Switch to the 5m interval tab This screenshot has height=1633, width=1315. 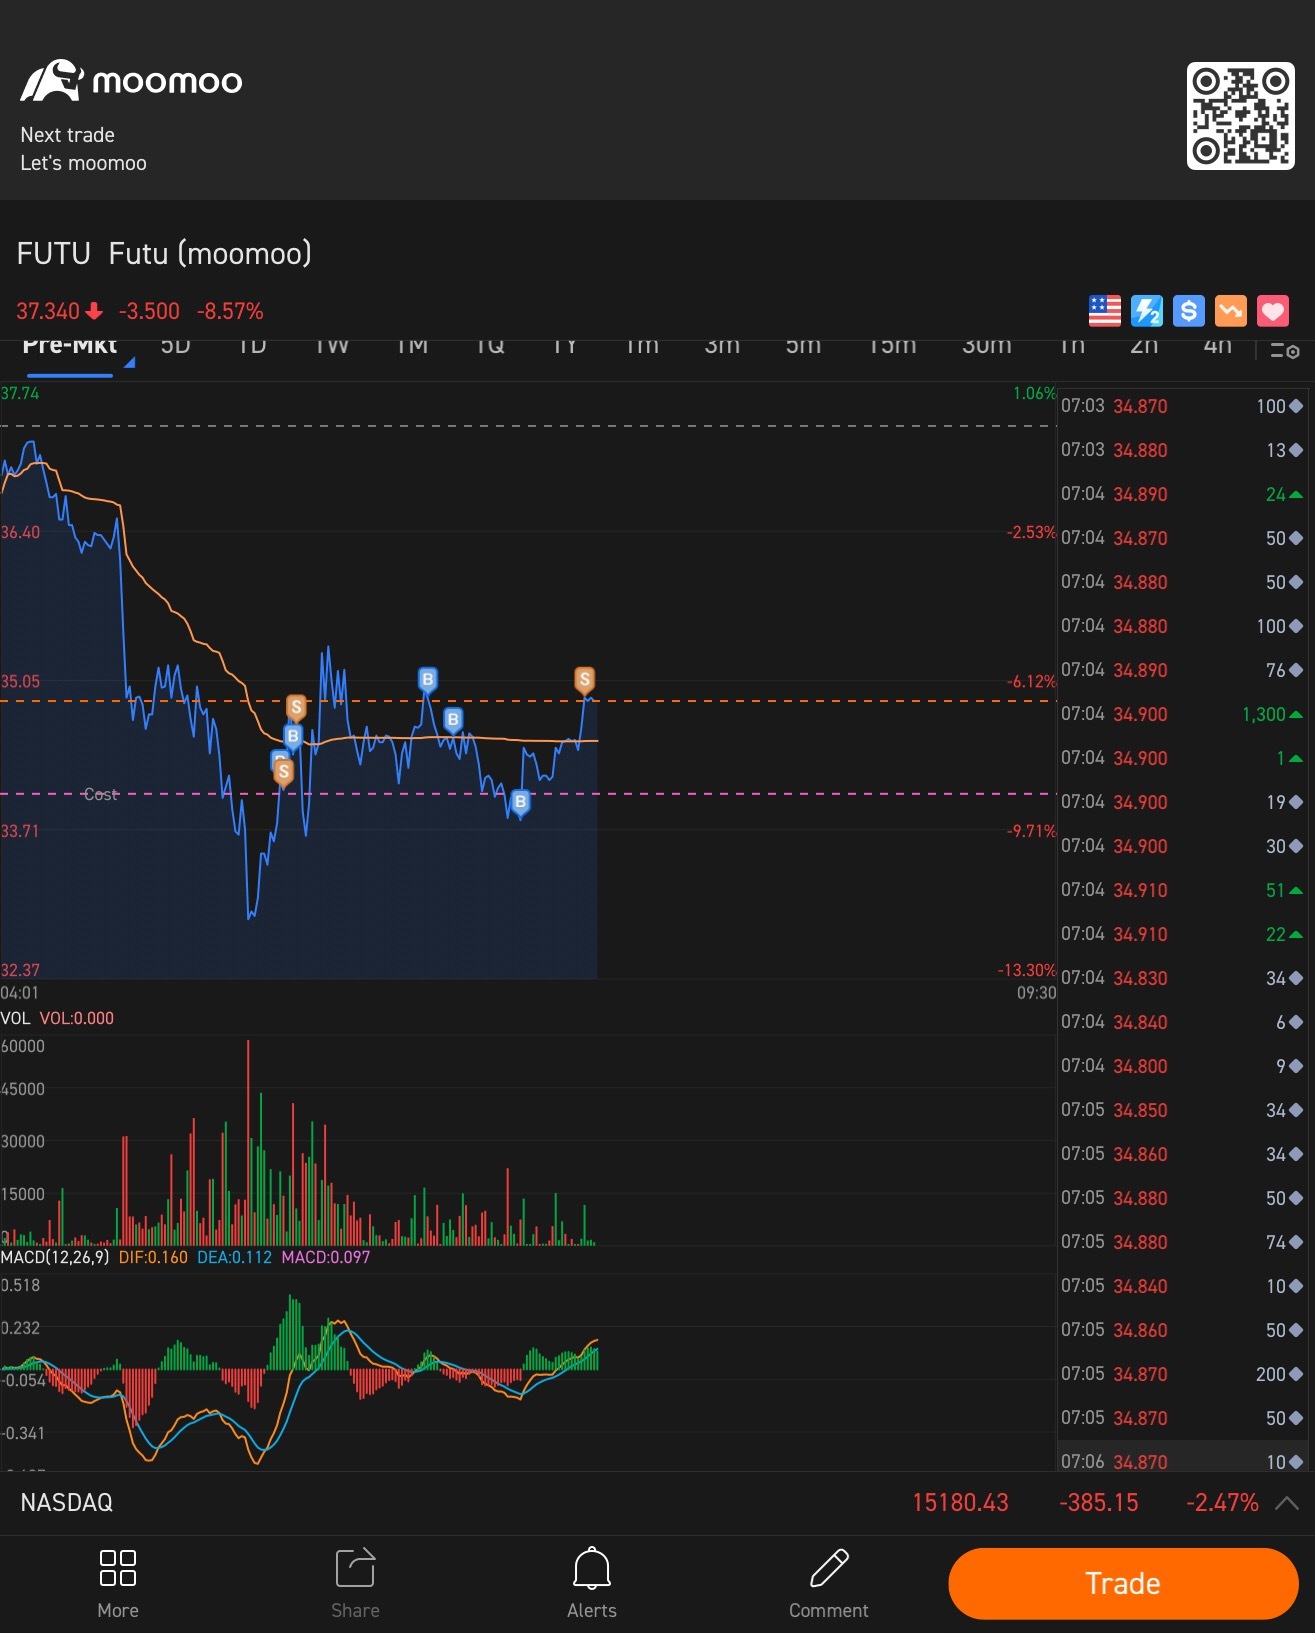[803, 346]
